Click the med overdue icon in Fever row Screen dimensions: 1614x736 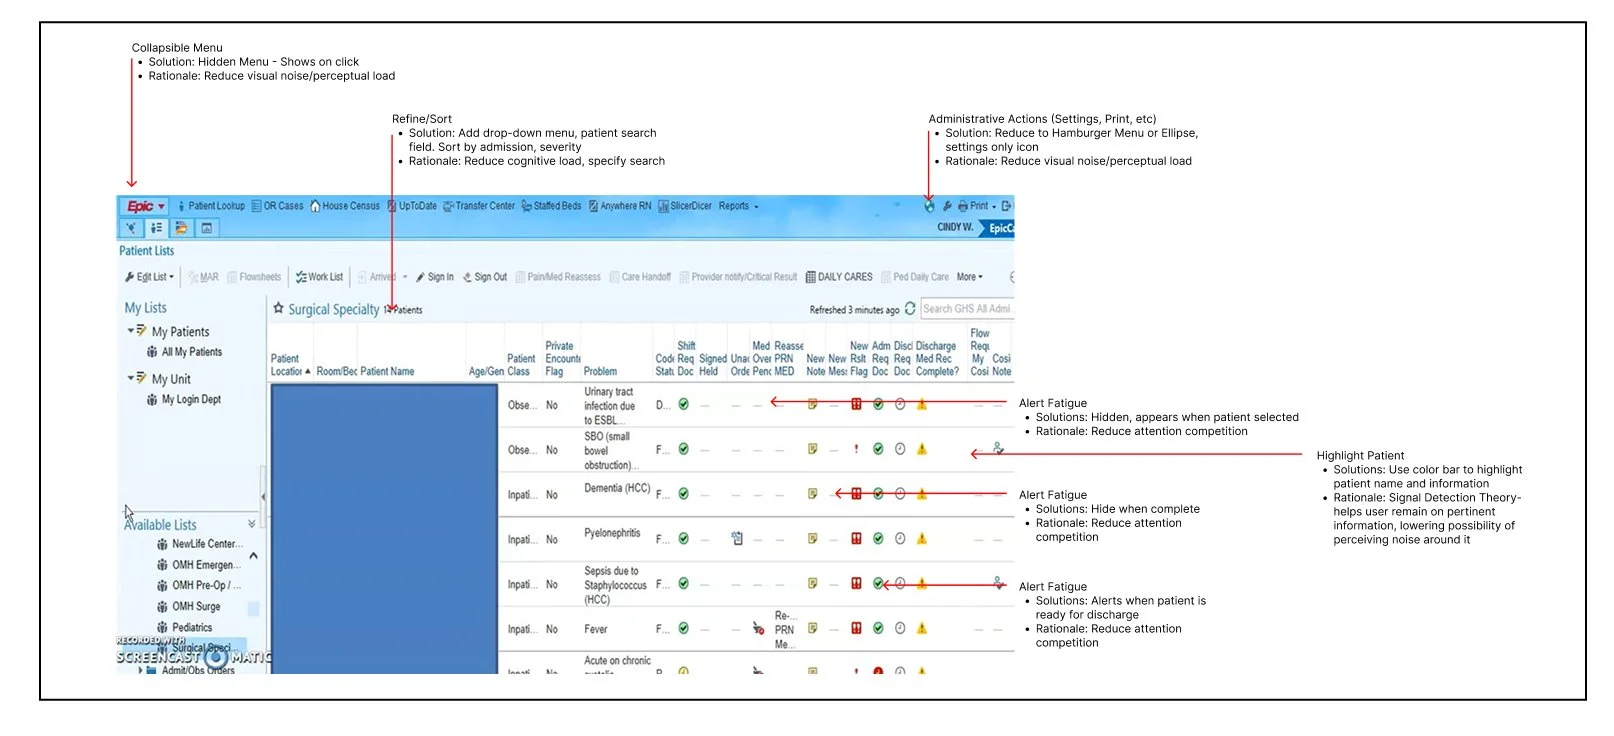tap(759, 629)
